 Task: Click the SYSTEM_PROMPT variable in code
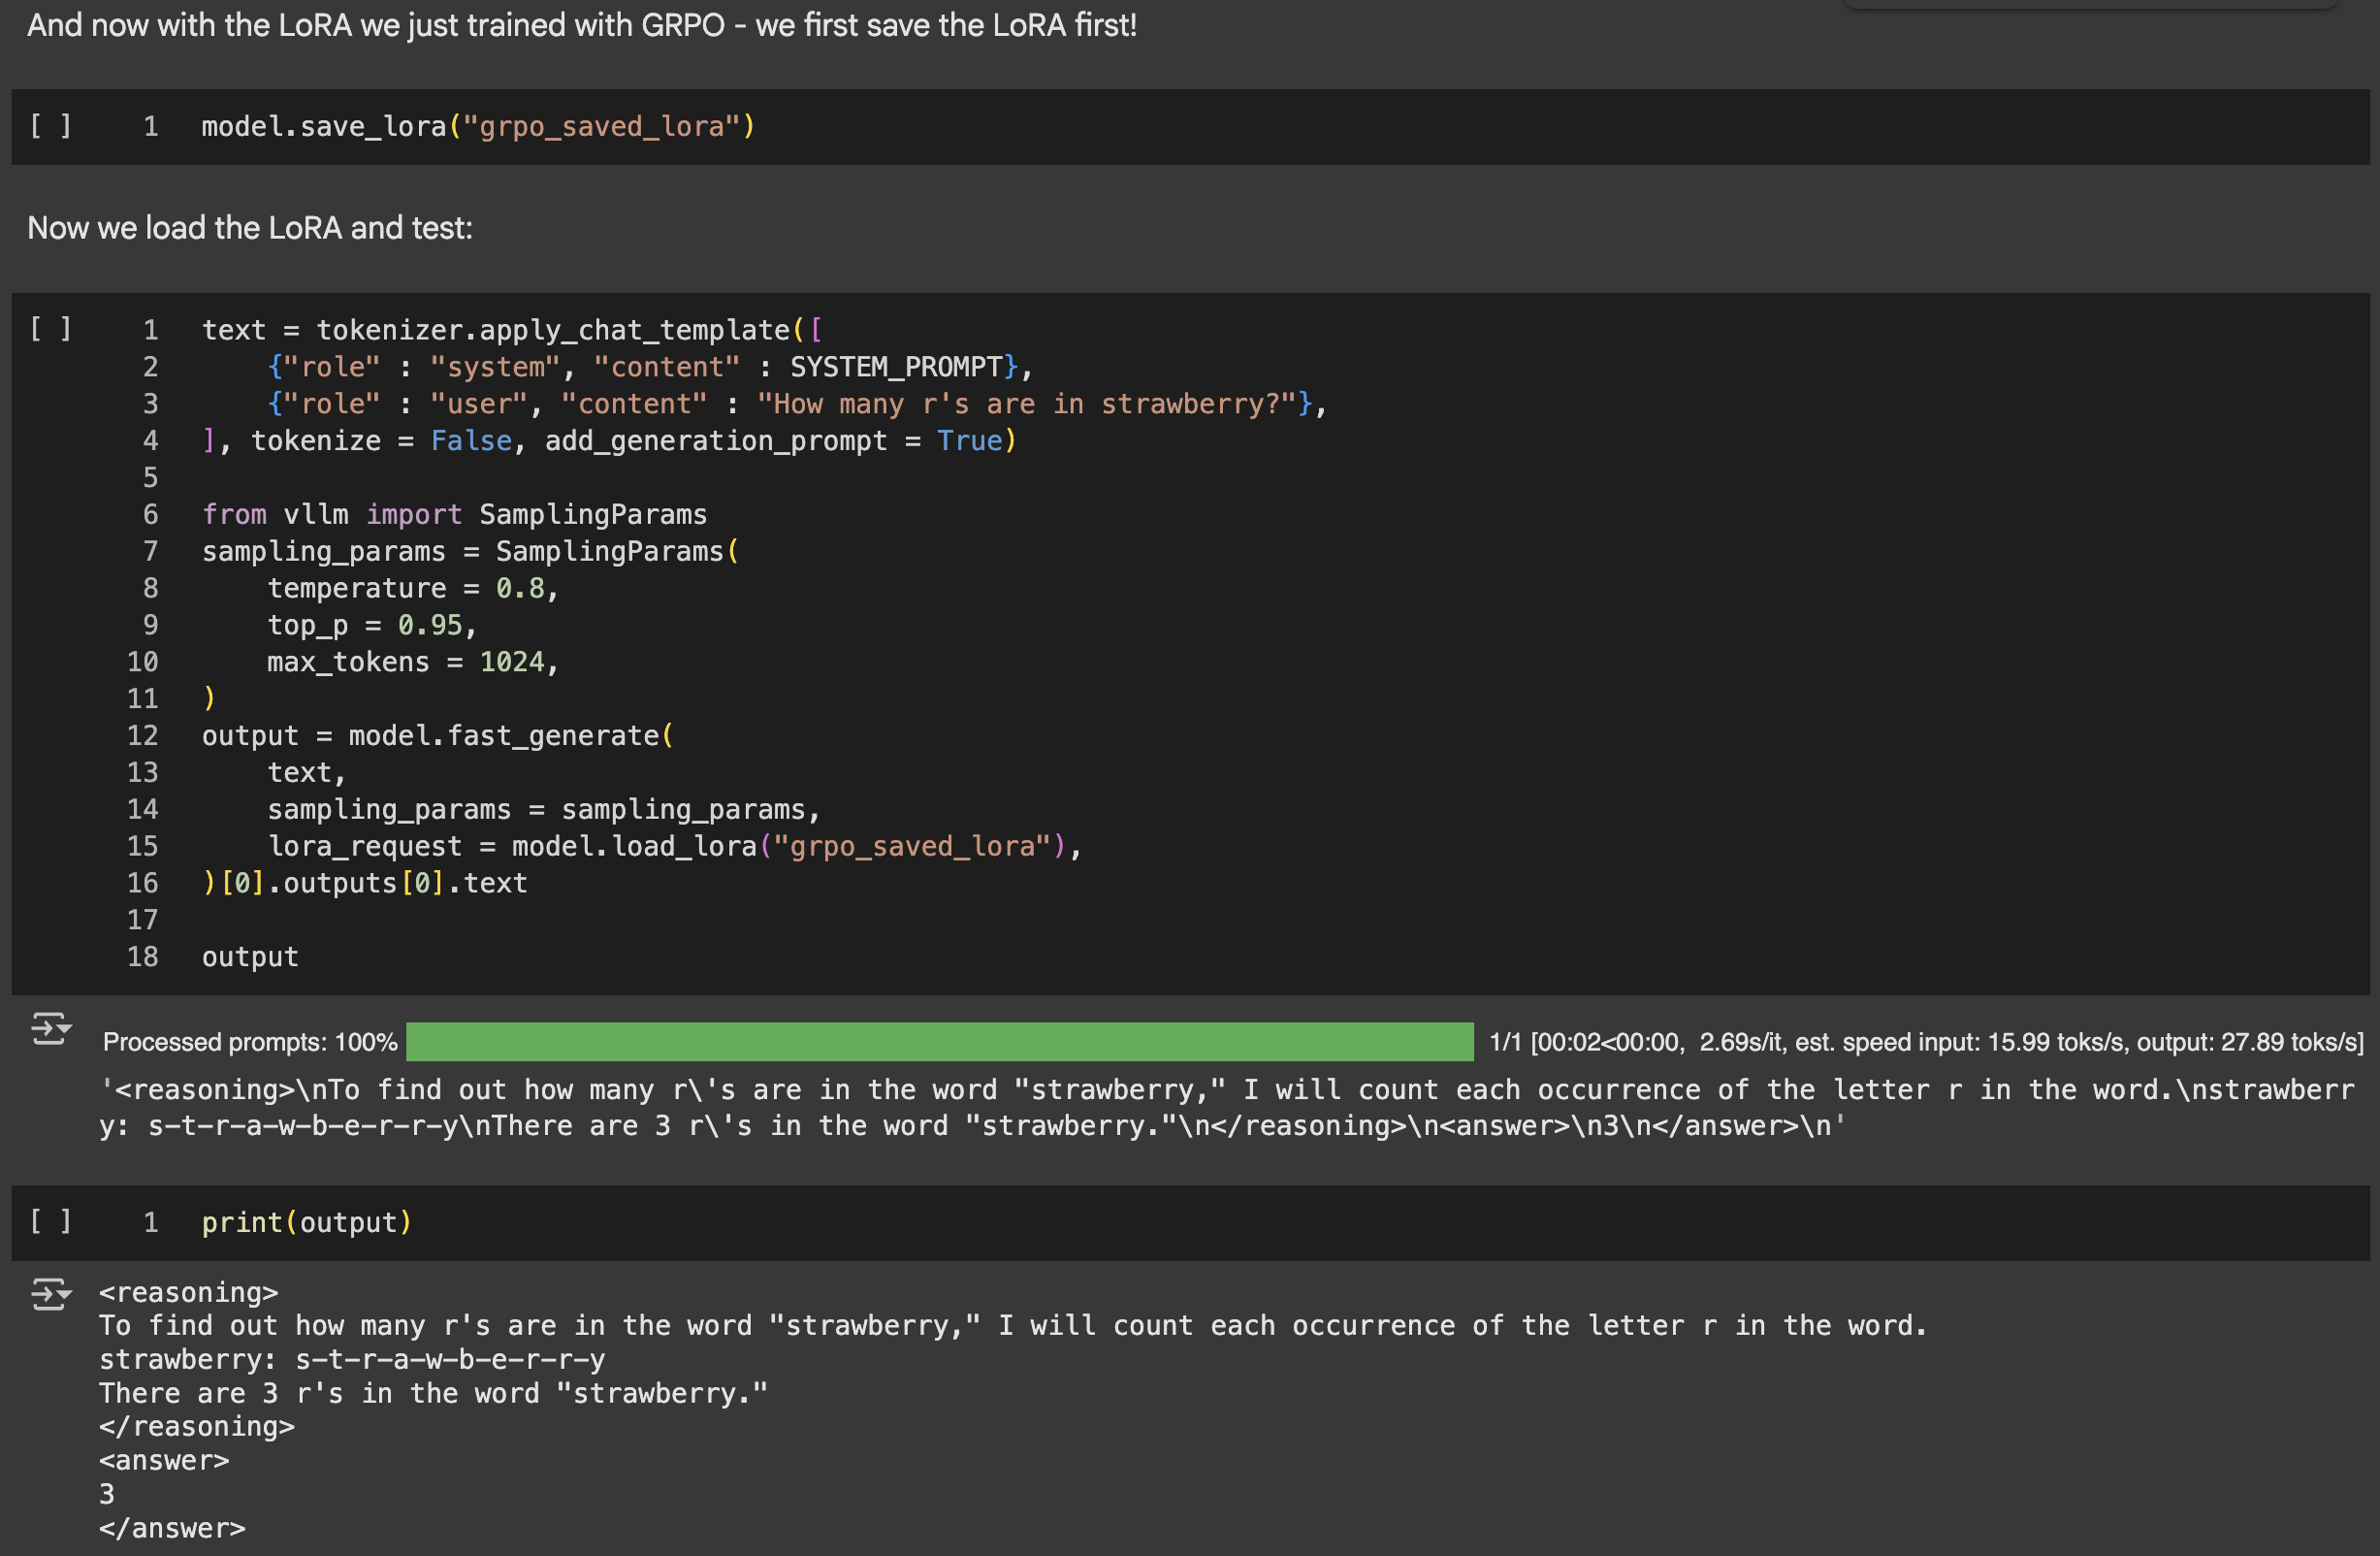pos(896,367)
